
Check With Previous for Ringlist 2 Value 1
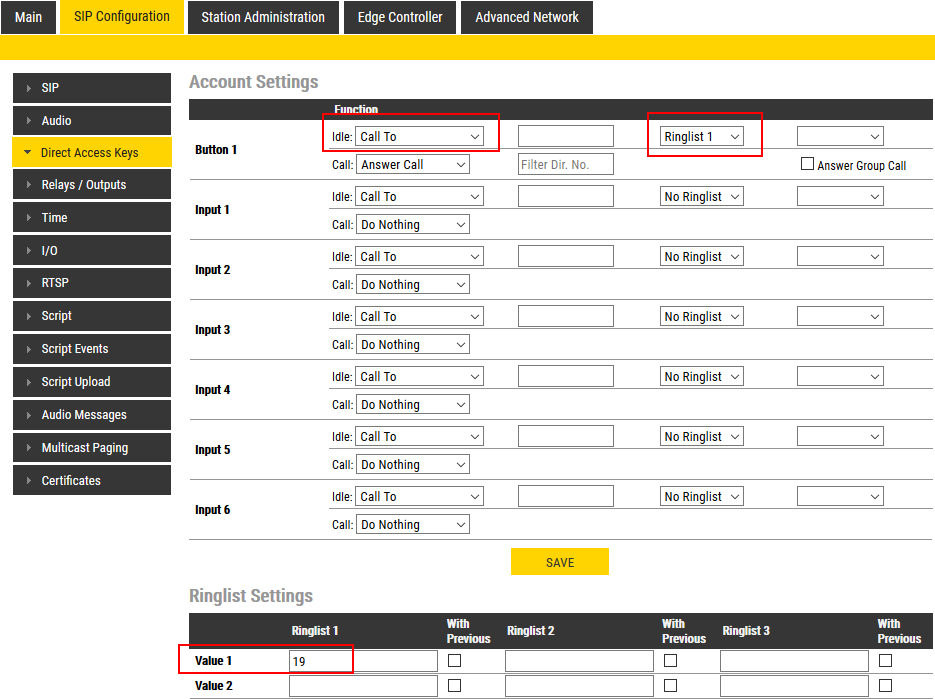tap(670, 661)
